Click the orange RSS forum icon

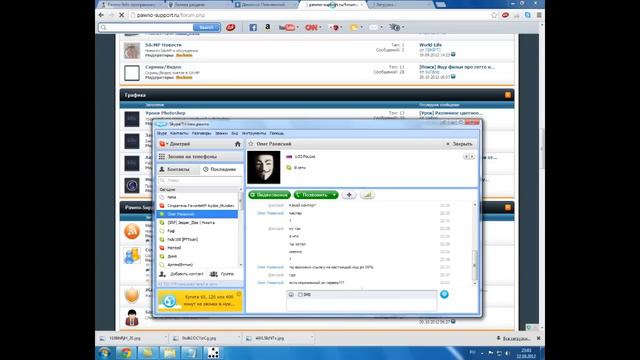(132, 231)
